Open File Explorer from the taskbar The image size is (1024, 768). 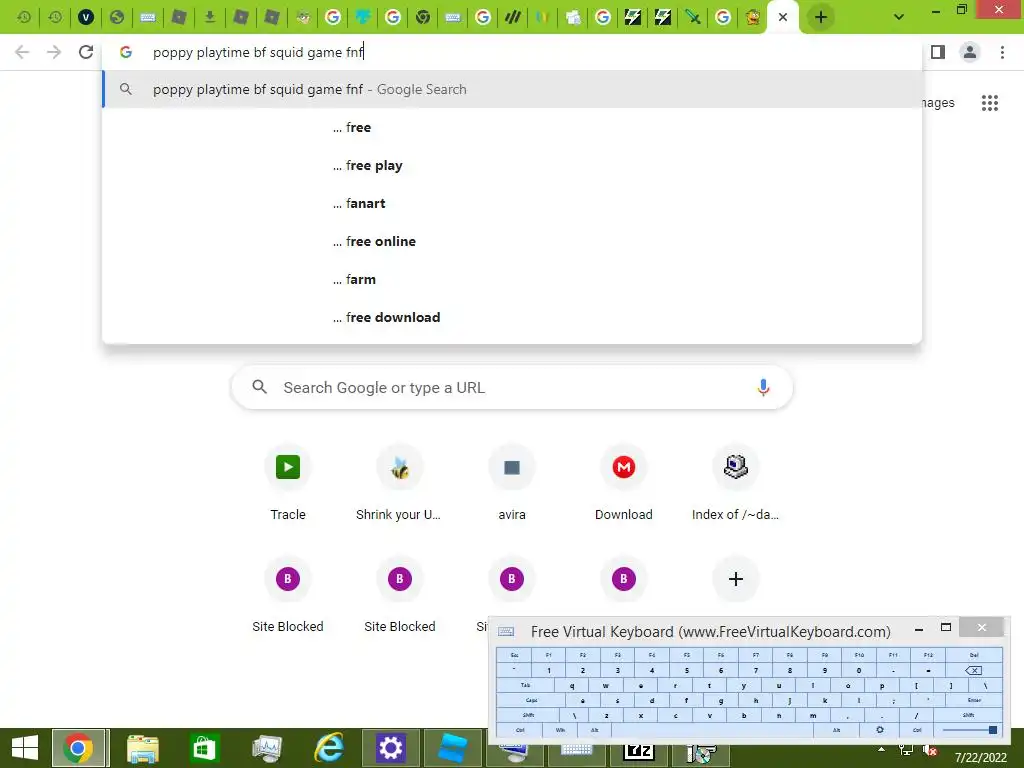(x=142, y=748)
